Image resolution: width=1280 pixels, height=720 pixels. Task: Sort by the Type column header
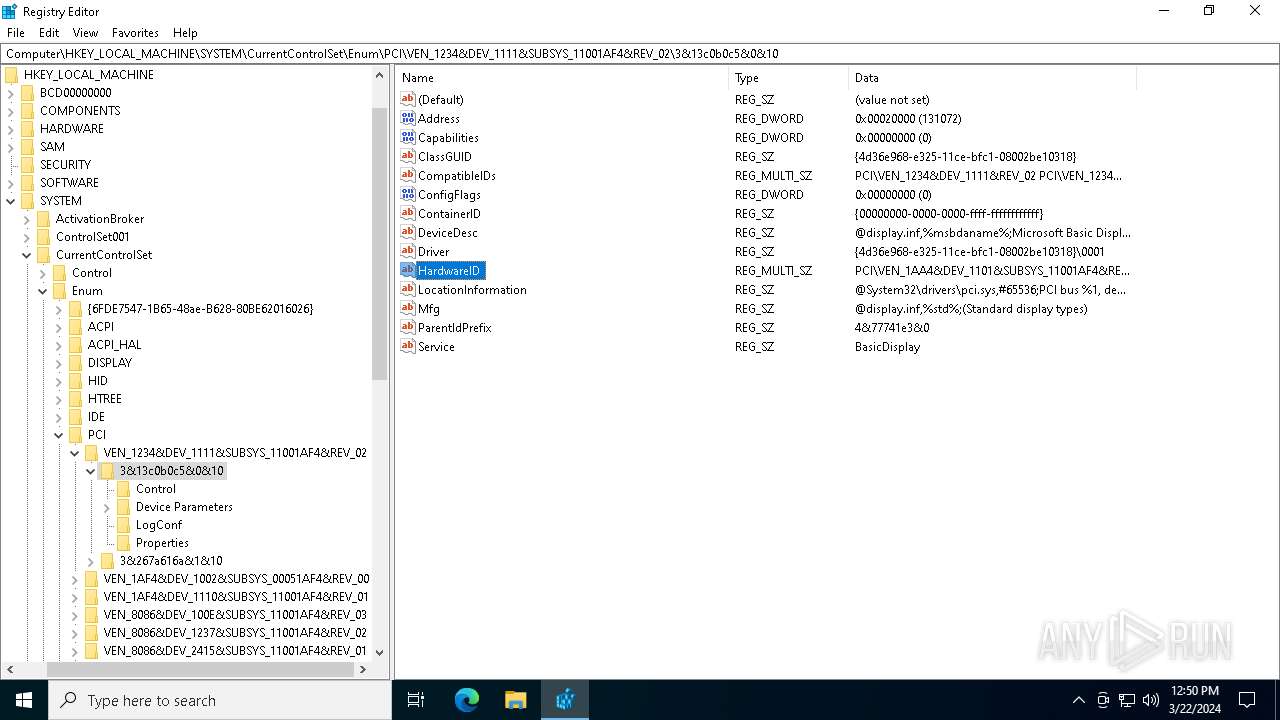789,77
